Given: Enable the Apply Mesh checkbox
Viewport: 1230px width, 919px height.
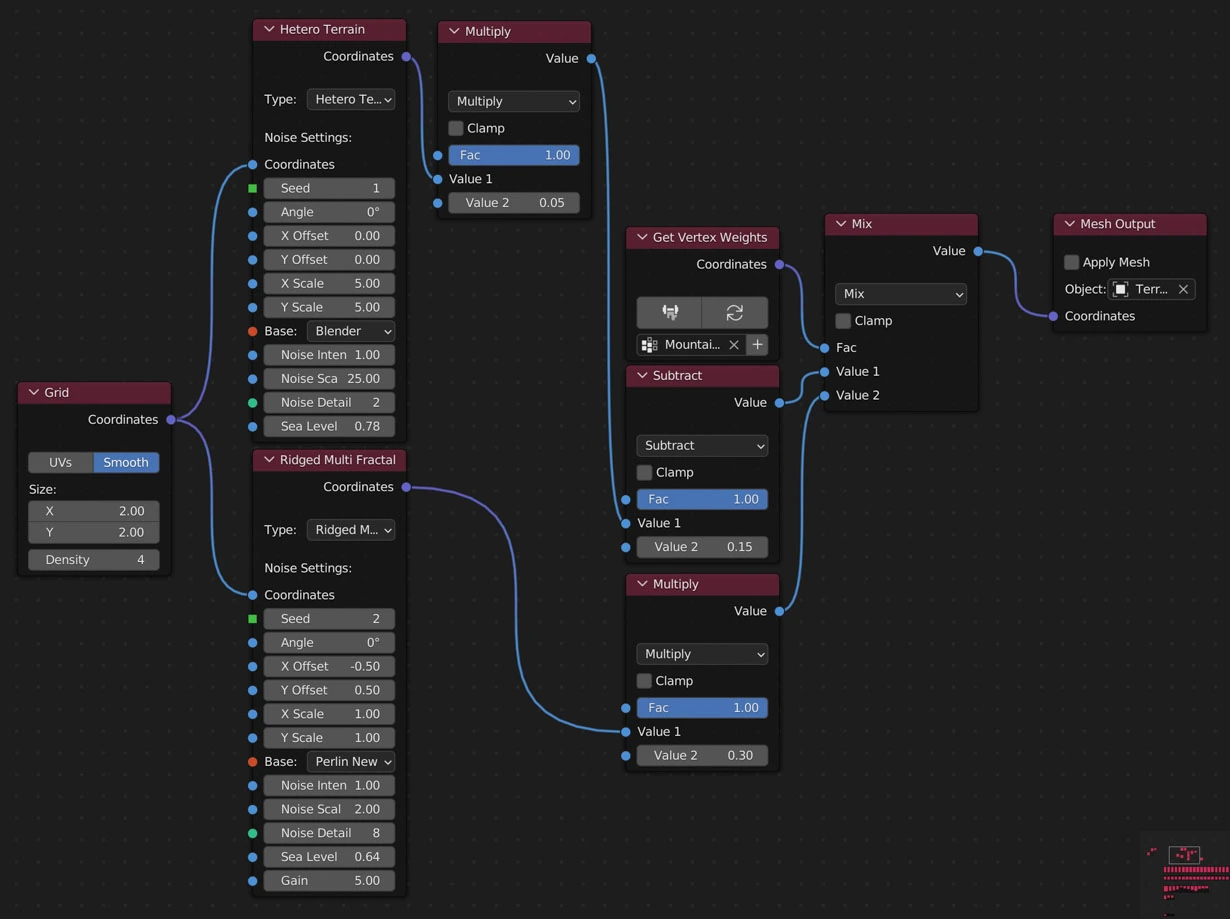Looking at the screenshot, I should [x=1071, y=262].
